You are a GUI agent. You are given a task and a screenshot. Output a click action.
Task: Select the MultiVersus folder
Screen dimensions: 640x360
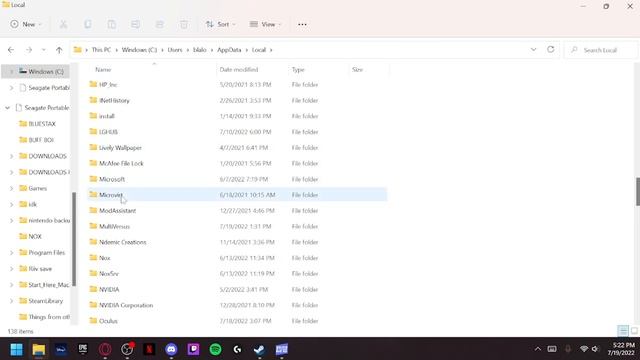[x=238, y=227]
